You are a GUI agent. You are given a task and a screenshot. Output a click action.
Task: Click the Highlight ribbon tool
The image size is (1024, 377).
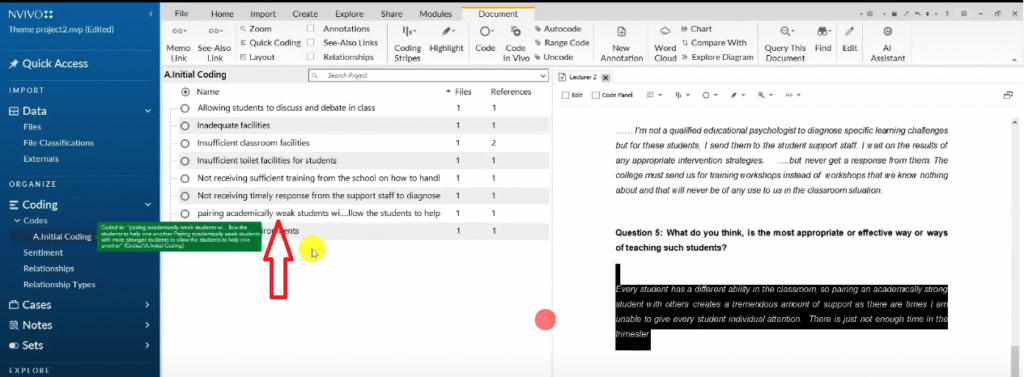[446, 39]
